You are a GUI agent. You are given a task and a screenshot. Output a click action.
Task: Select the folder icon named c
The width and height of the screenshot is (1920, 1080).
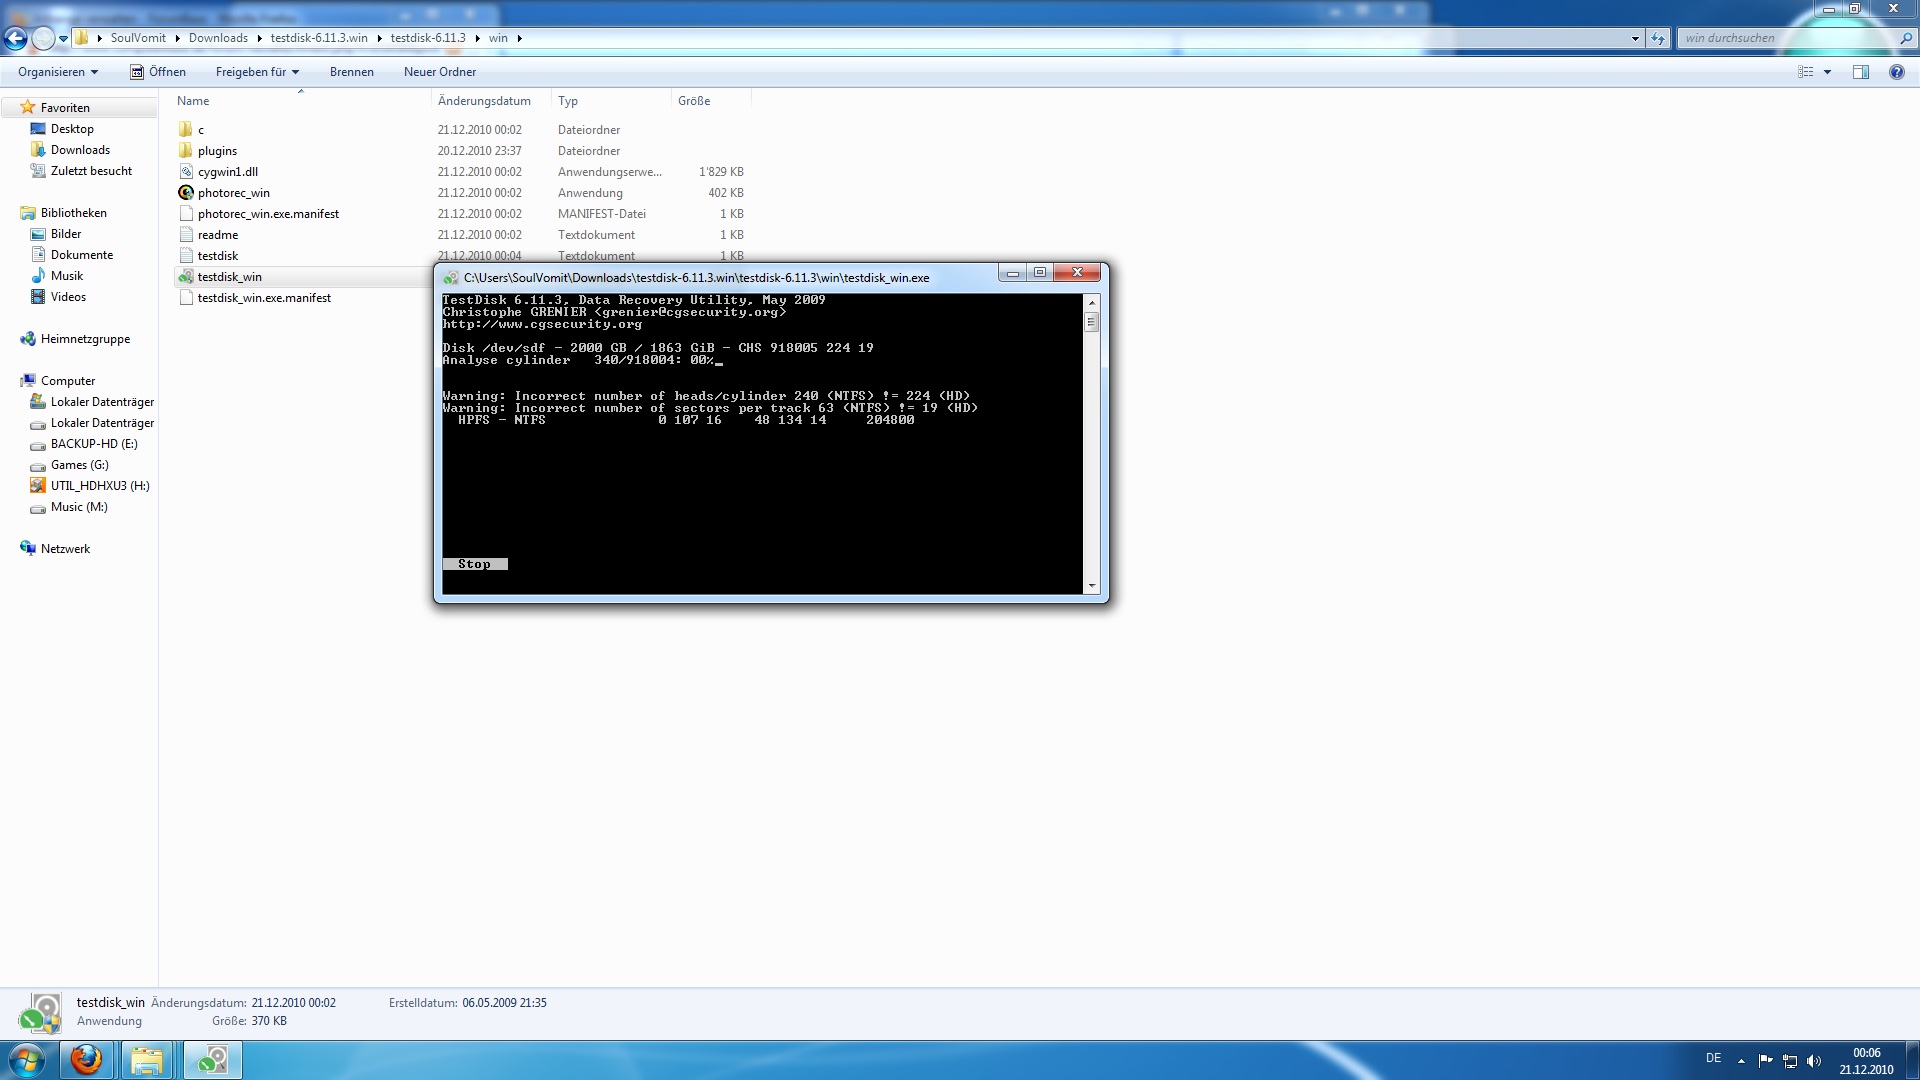186,130
